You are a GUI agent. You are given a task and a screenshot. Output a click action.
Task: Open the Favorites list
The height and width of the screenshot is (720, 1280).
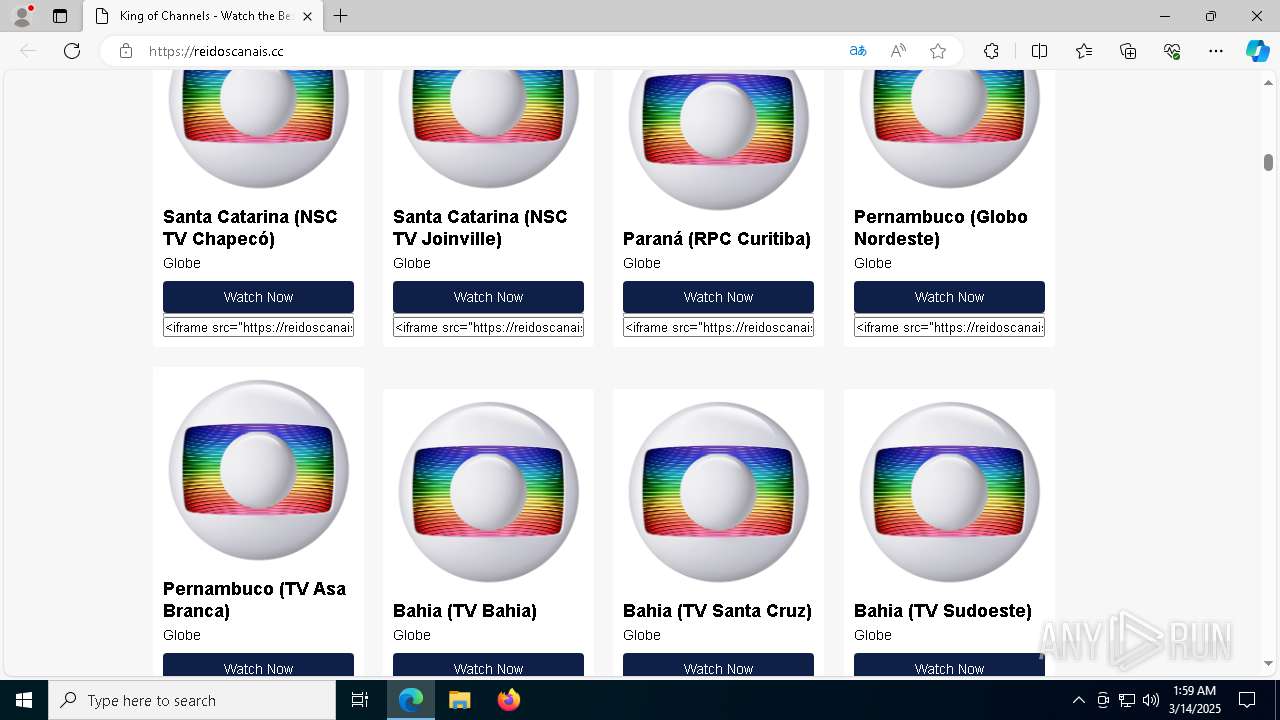[1084, 51]
